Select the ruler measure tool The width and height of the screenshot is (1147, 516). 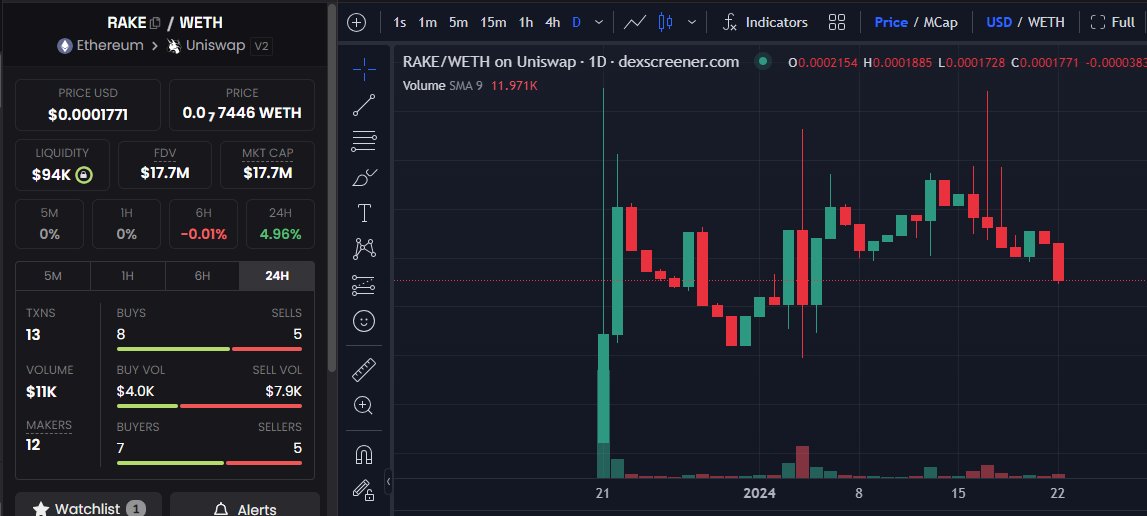point(364,370)
